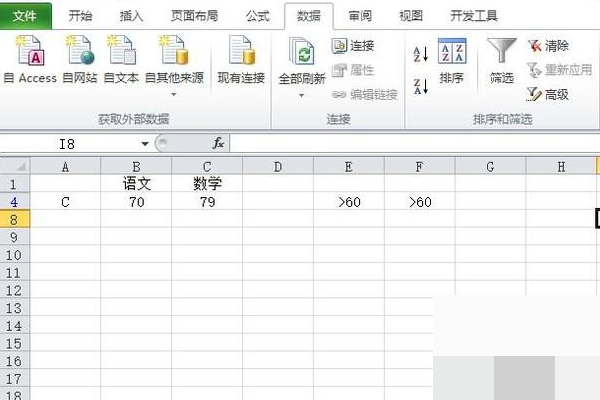
Task: Open Advanced (高级) filter options
Action: click(x=548, y=94)
